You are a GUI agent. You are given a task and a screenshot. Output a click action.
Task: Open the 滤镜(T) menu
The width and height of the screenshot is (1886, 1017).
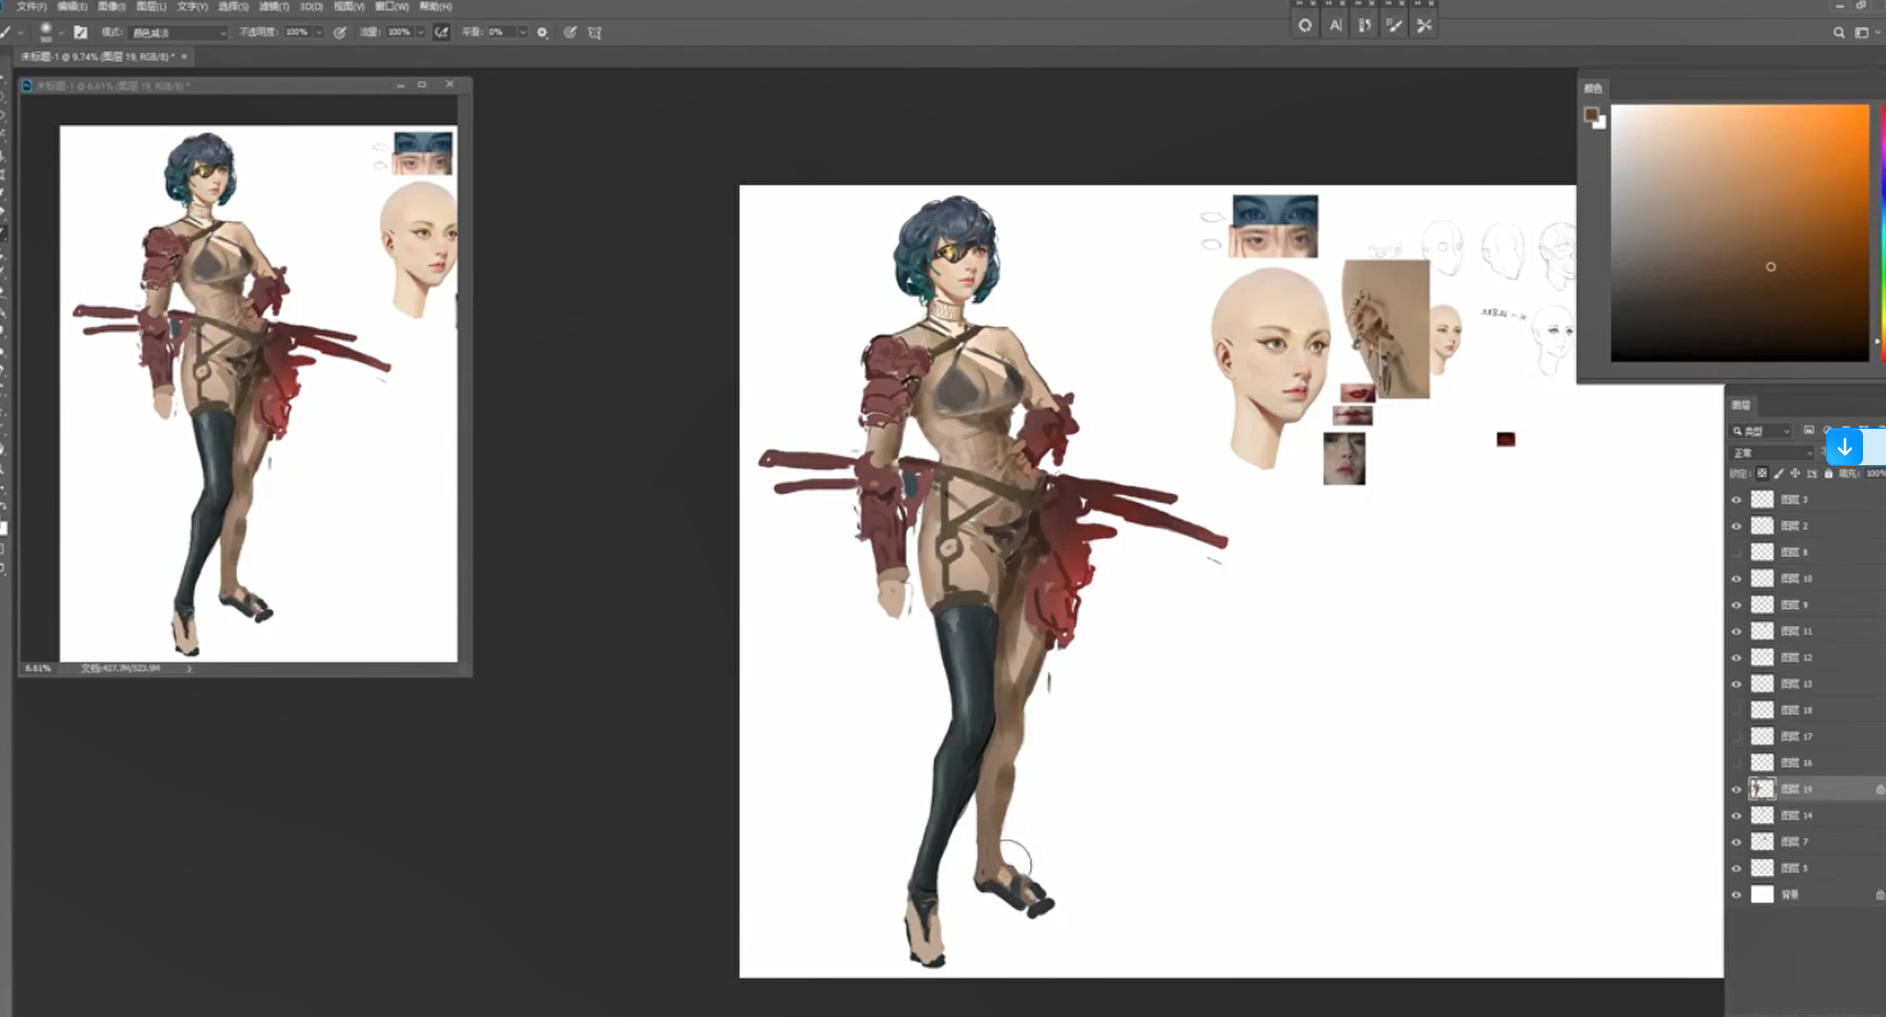click(x=273, y=6)
